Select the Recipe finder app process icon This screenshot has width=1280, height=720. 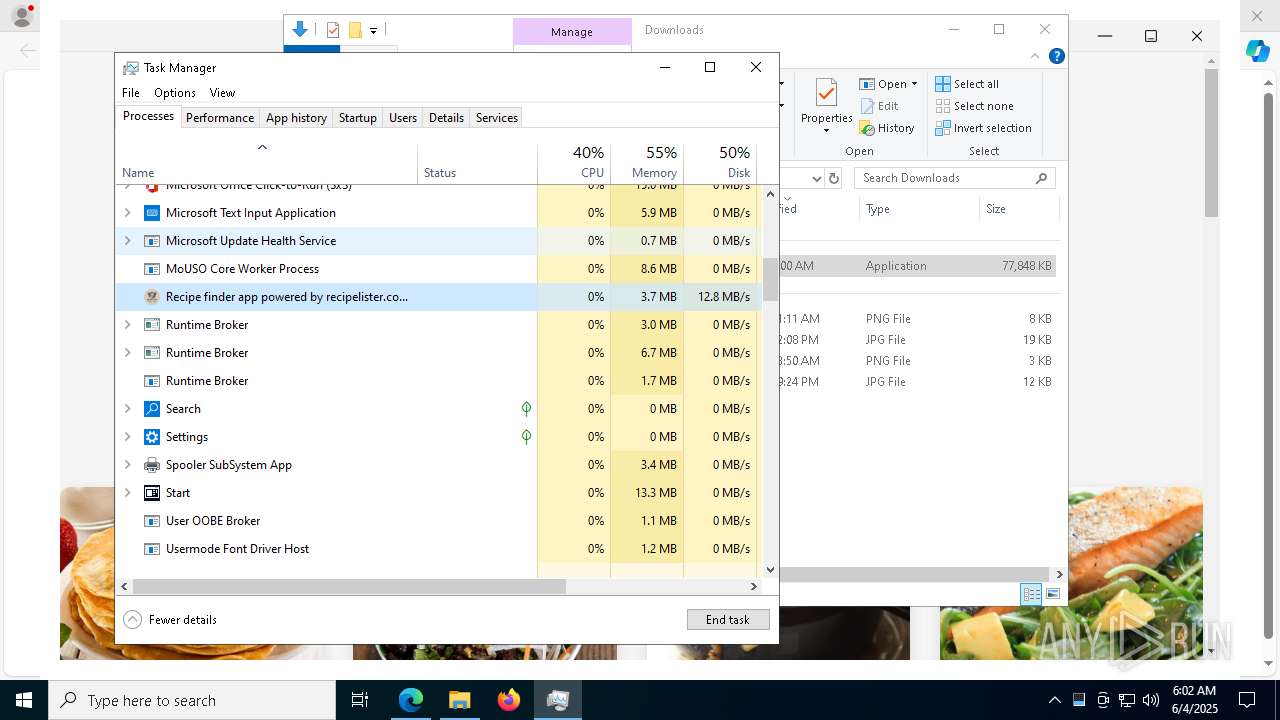pyautogui.click(x=152, y=297)
